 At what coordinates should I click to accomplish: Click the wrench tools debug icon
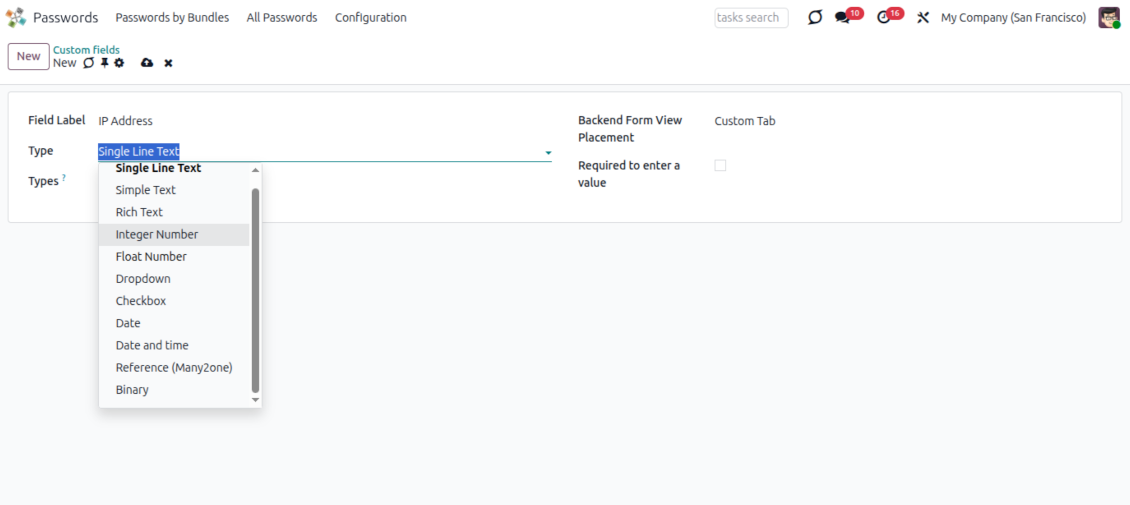point(923,18)
